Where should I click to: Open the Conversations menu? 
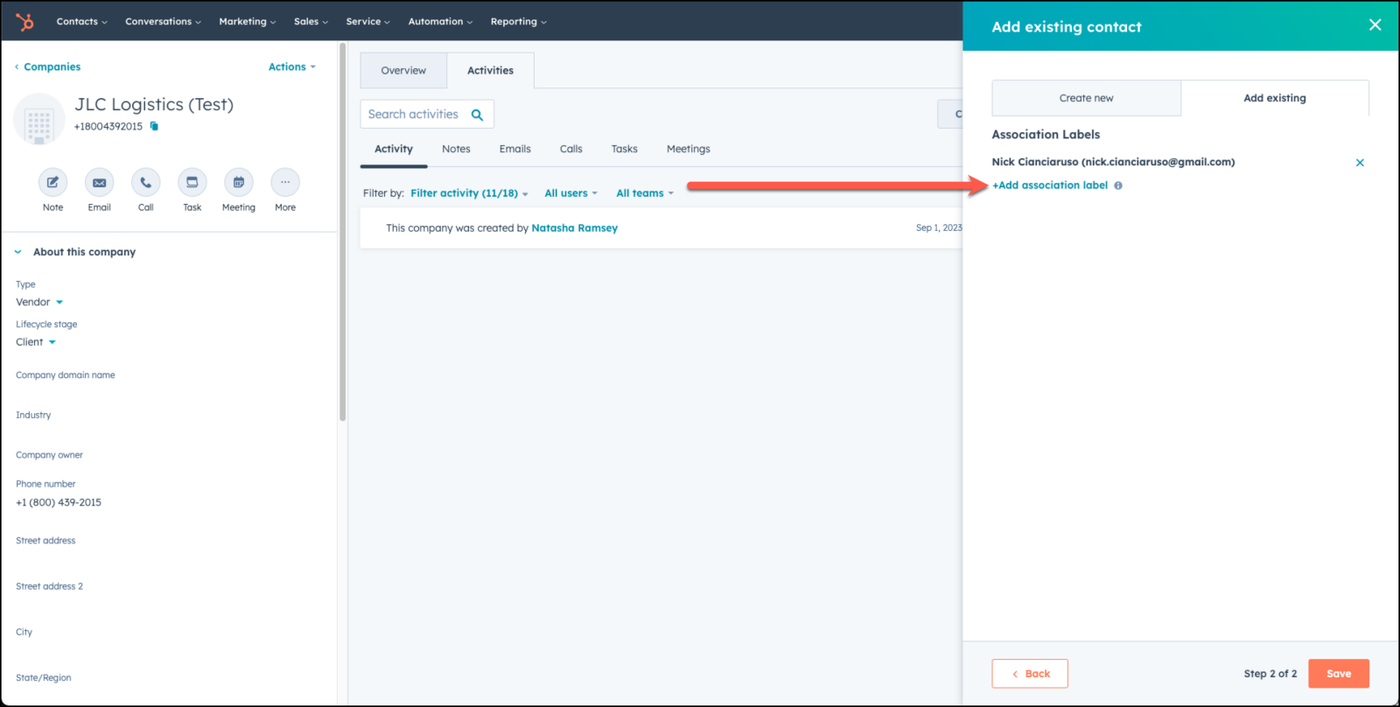[163, 21]
